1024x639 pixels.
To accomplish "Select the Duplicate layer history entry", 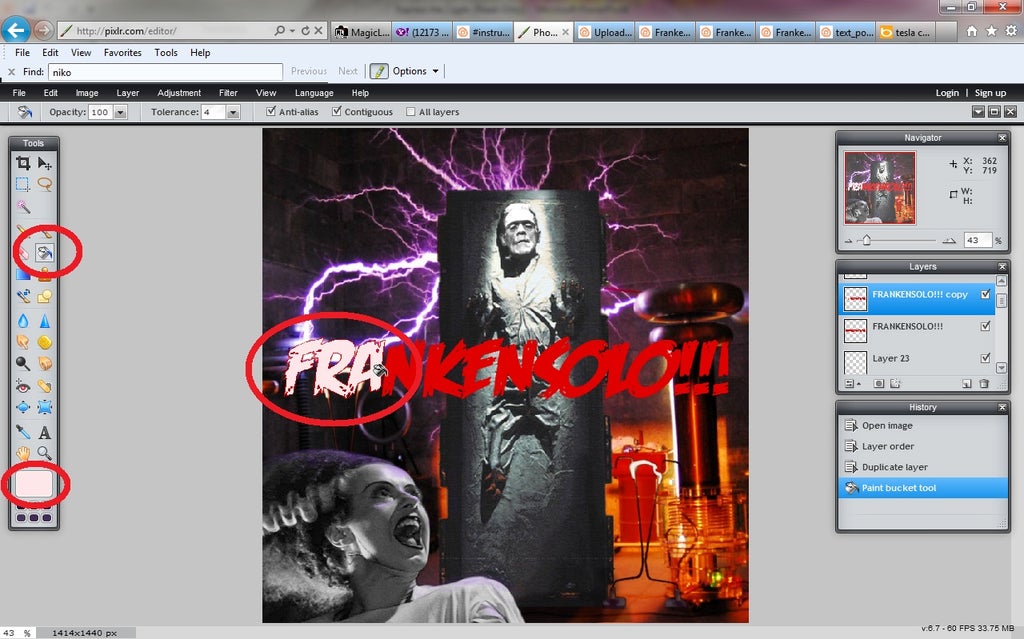I will coord(923,467).
